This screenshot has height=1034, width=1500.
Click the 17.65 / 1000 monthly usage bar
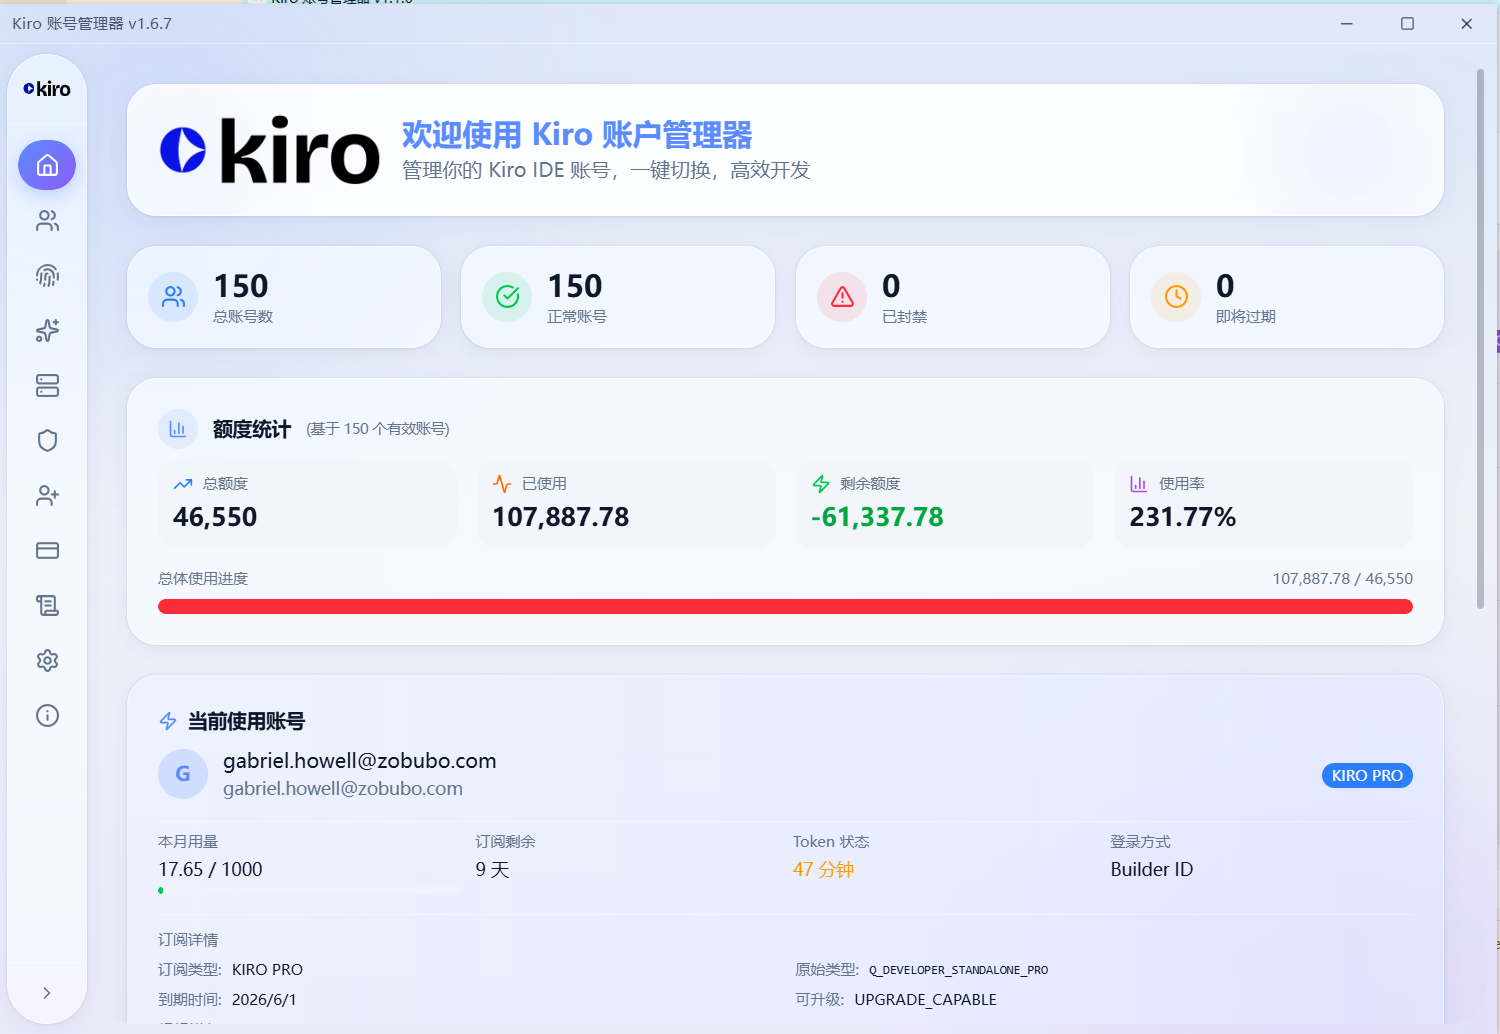pyautogui.click(x=308, y=890)
